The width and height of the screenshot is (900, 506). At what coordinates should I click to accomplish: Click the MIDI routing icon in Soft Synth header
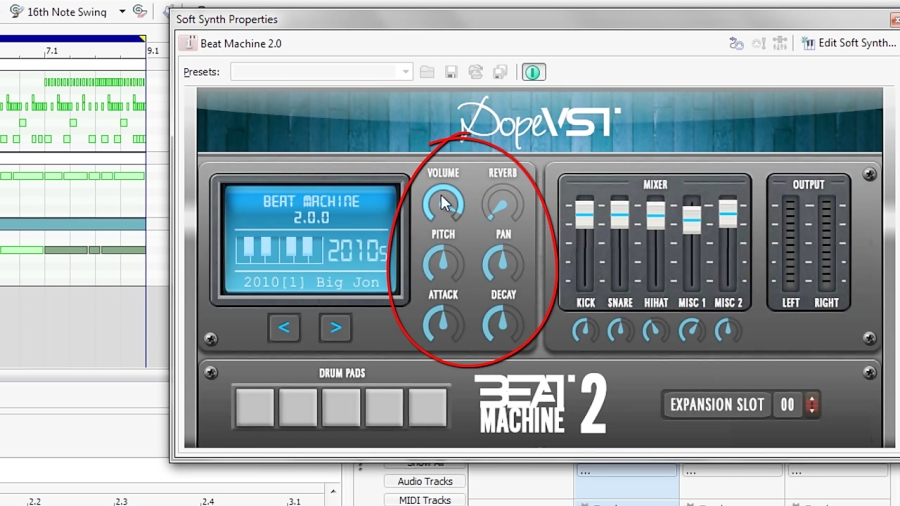(736, 43)
